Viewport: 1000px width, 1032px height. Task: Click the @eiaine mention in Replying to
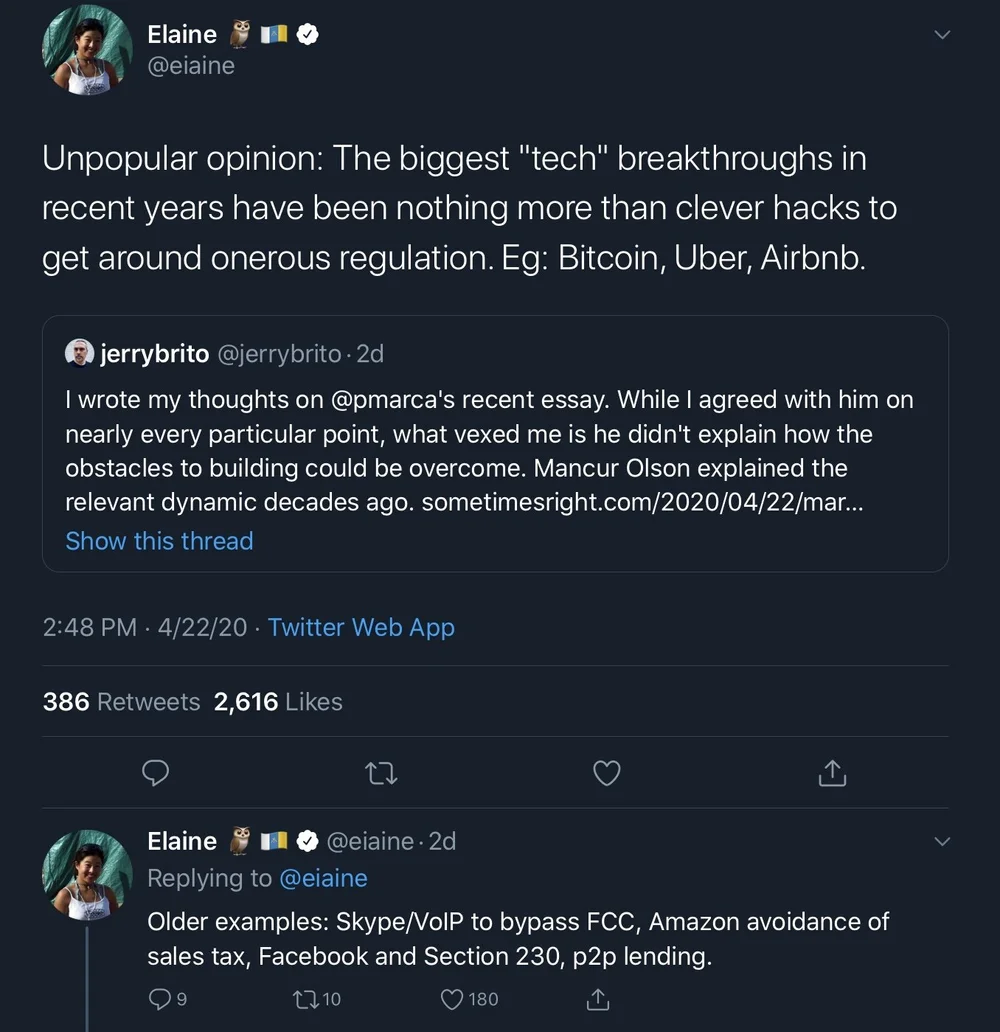pos(323,878)
